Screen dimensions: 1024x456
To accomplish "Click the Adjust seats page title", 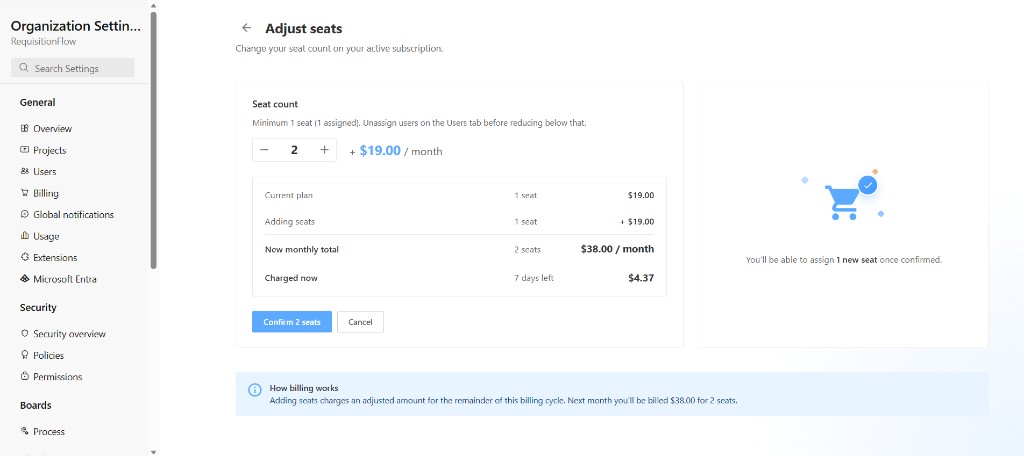I will (304, 28).
